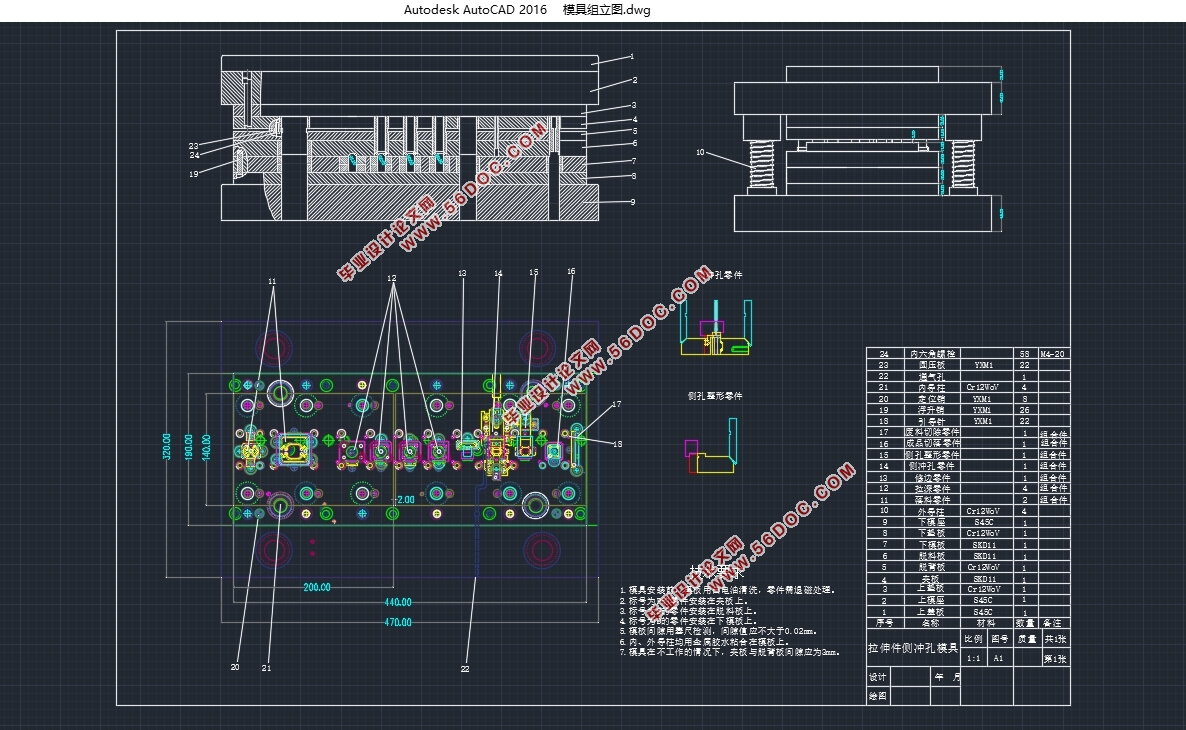1186x730 pixels.
Task: Pick the 1:1 scale value in title block
Action: [x=973, y=658]
